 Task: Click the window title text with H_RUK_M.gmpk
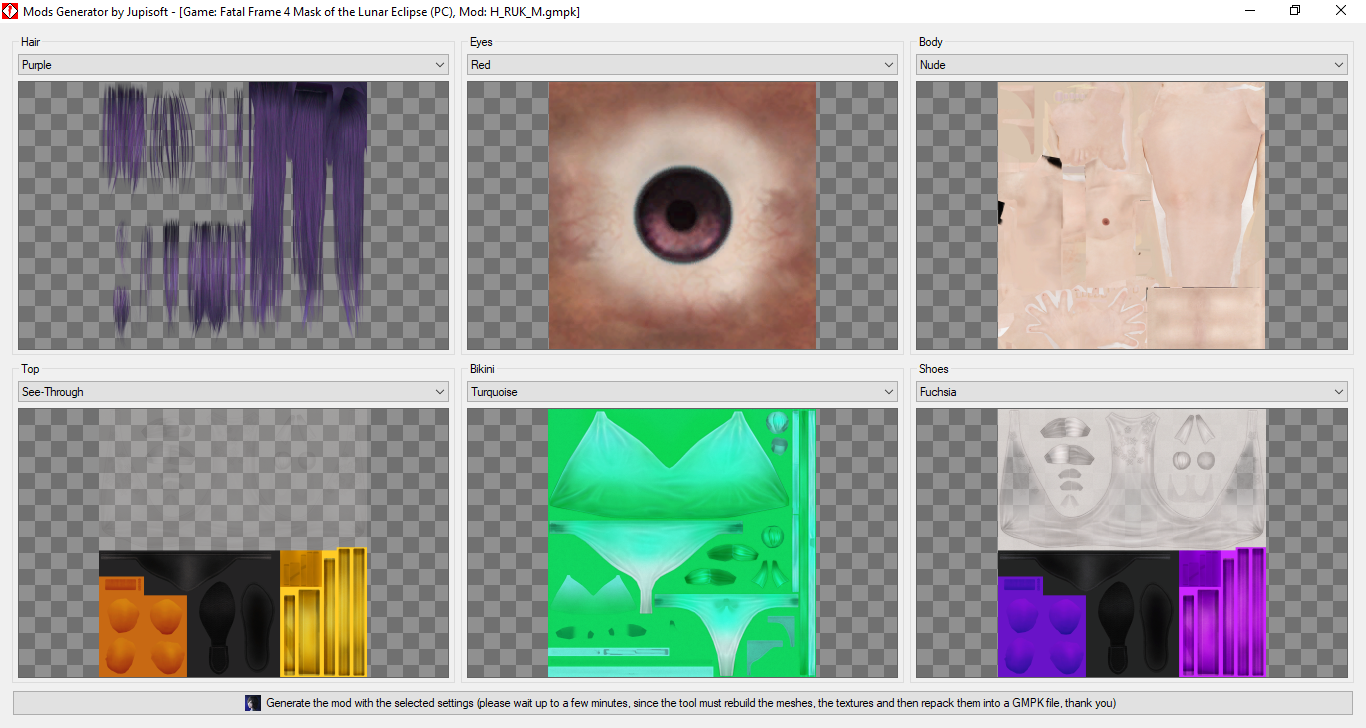click(301, 11)
